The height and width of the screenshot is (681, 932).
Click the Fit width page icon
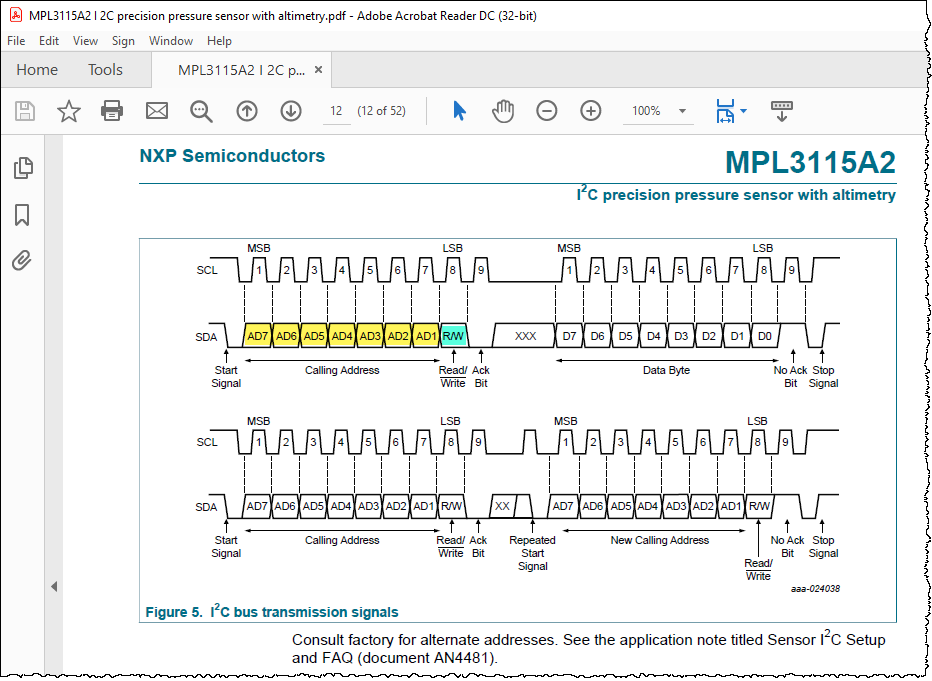[x=725, y=111]
